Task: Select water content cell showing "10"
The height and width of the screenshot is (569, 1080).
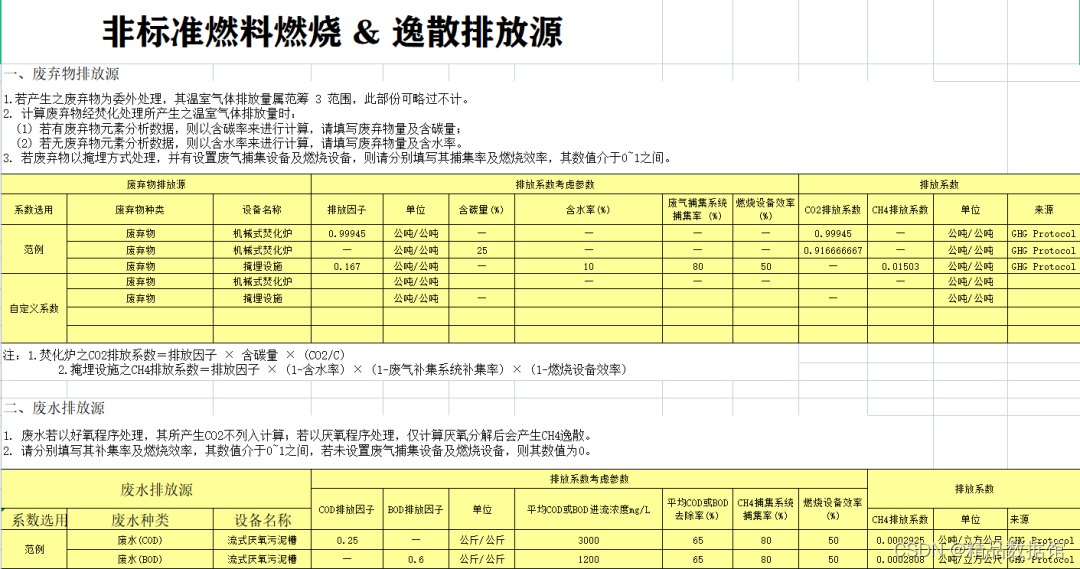Action: point(588,267)
